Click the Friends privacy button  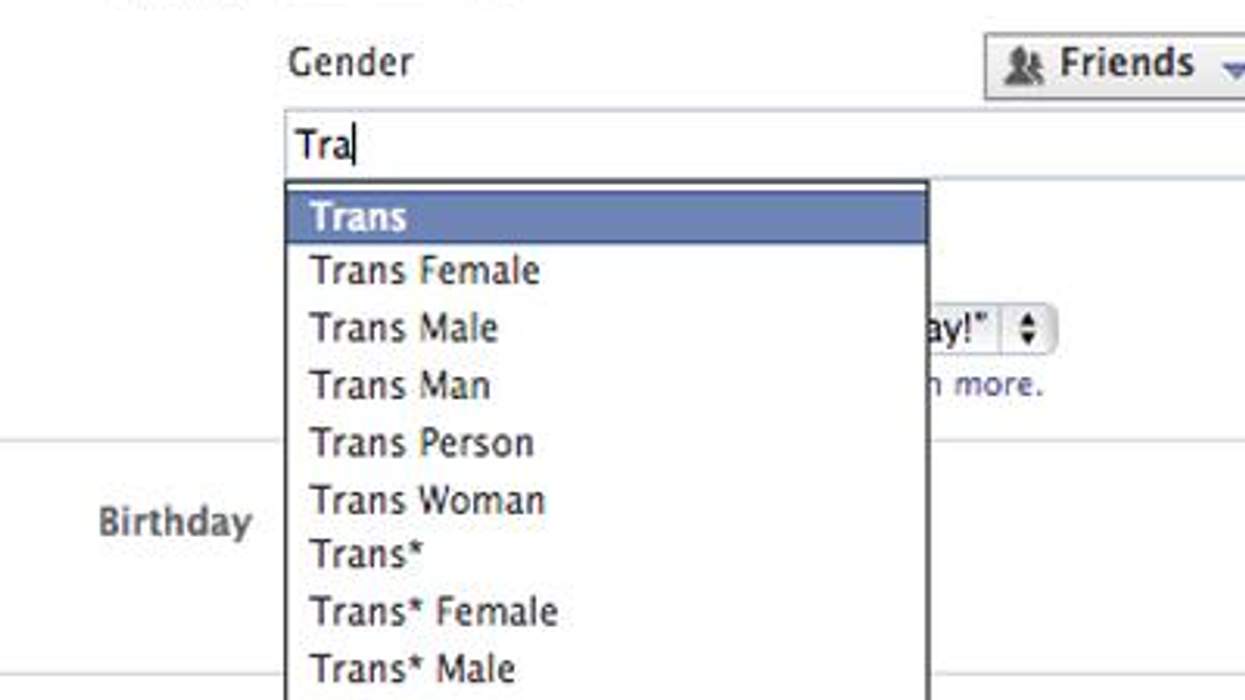pos(1100,63)
